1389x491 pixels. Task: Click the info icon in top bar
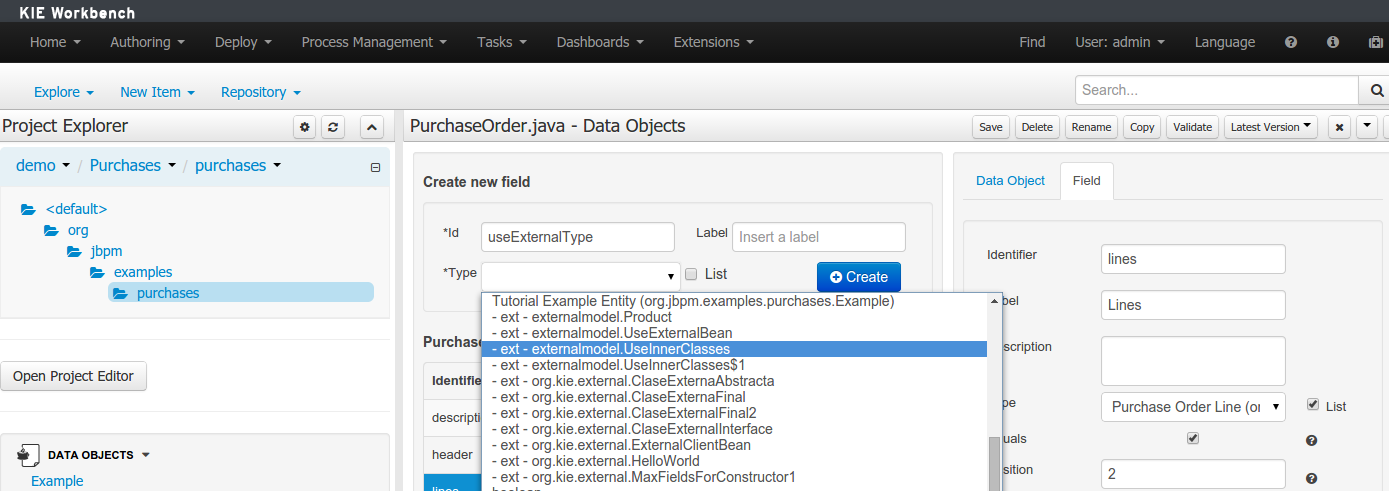(1333, 42)
